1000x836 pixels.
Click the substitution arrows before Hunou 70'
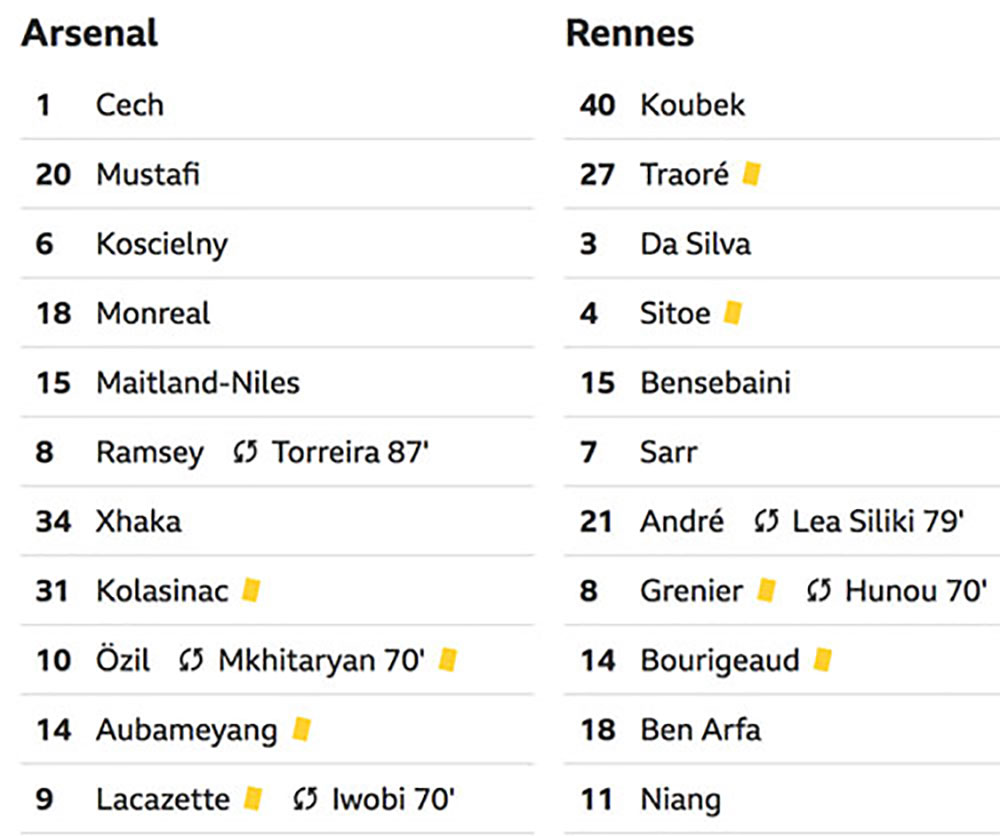pos(819,591)
